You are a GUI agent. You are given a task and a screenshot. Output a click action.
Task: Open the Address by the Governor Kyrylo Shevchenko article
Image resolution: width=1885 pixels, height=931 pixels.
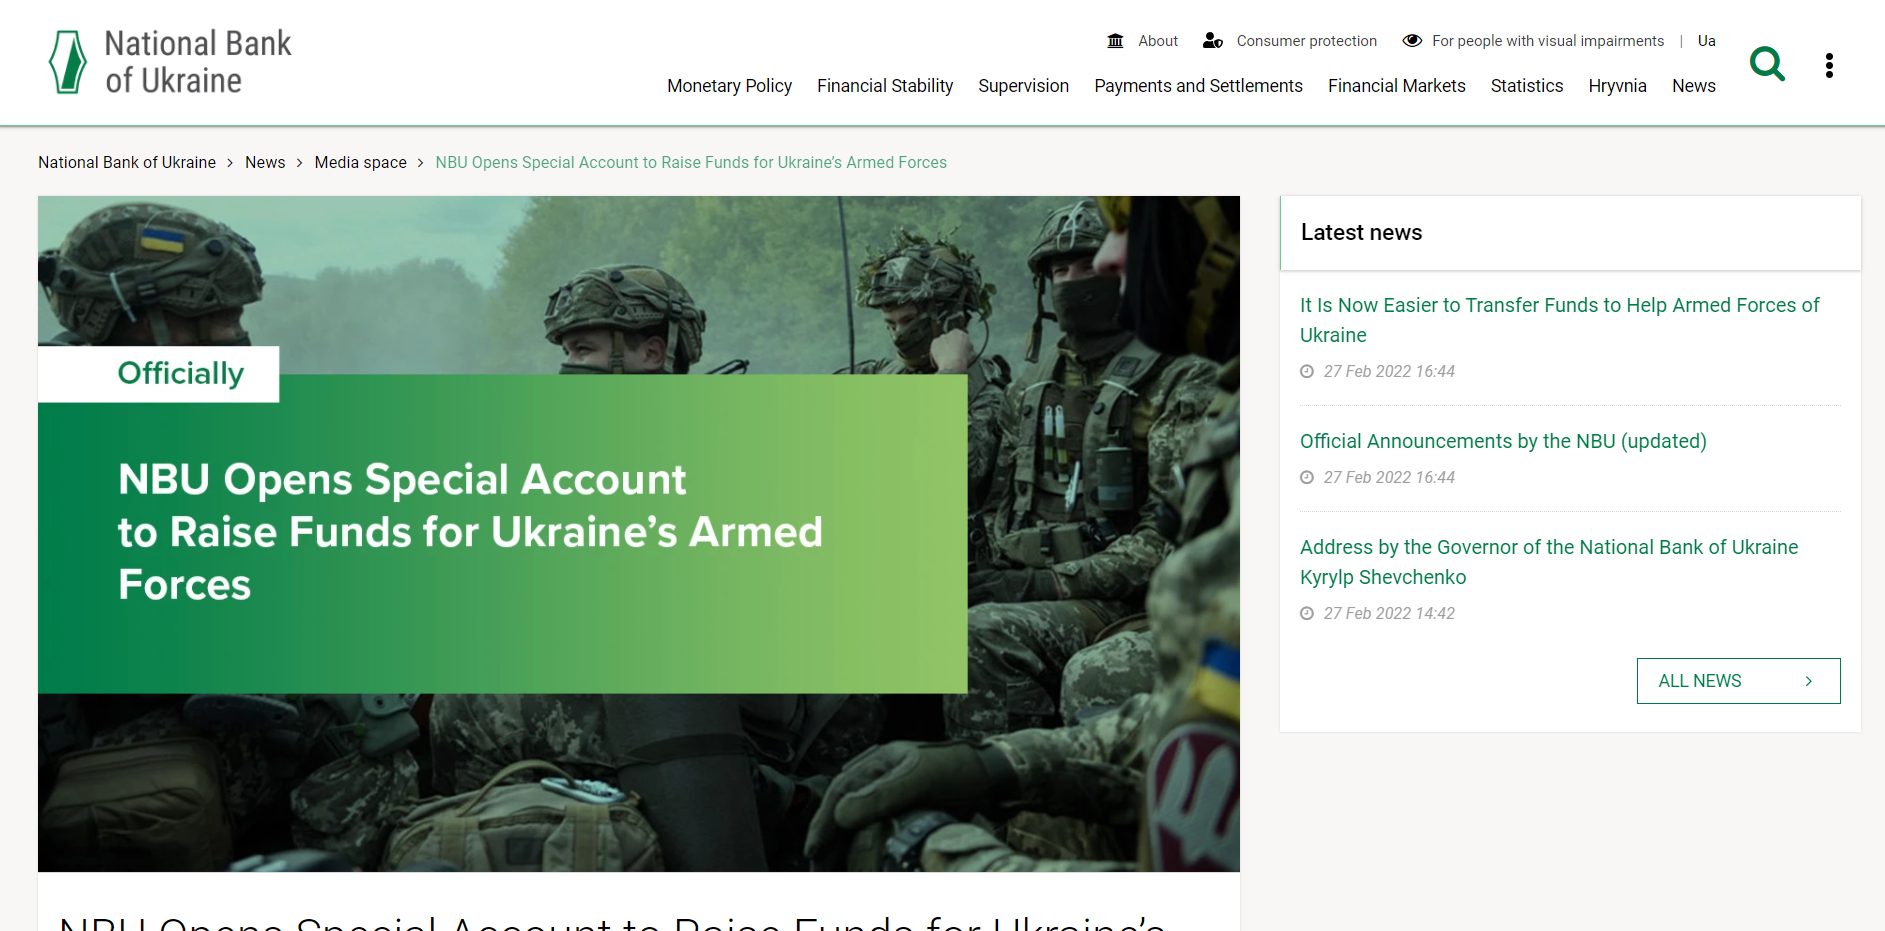[1549, 562]
